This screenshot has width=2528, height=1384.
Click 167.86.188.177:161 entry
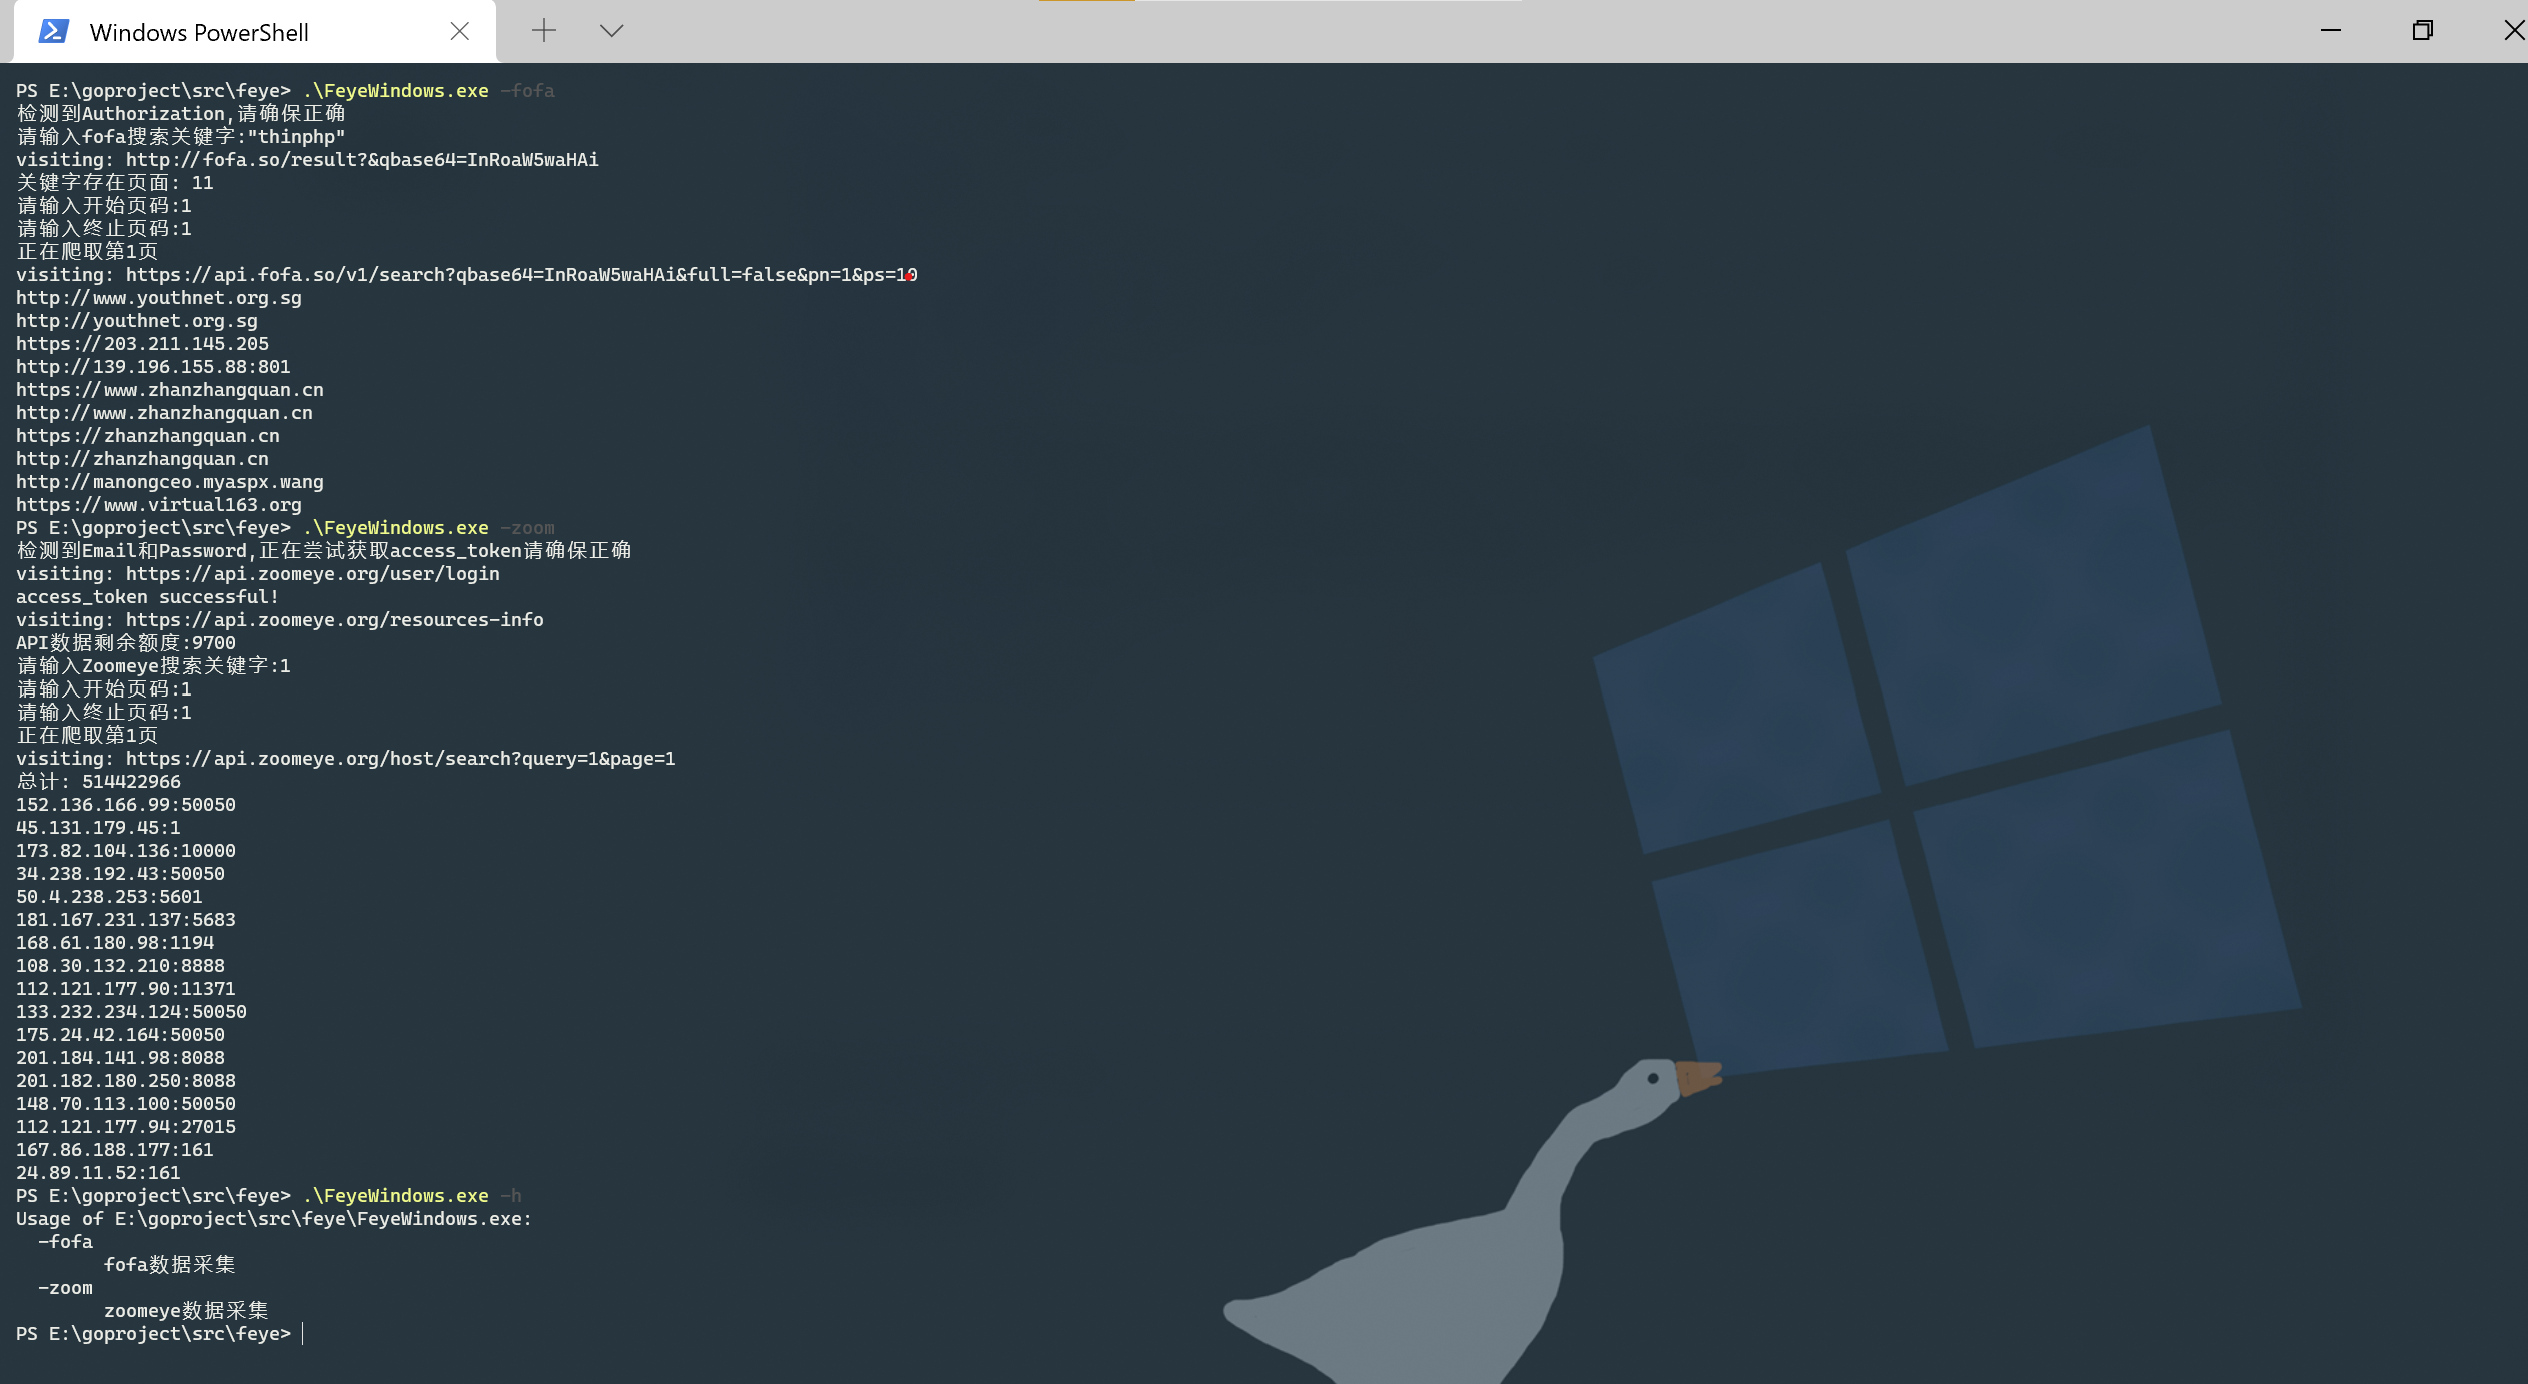[115, 1150]
